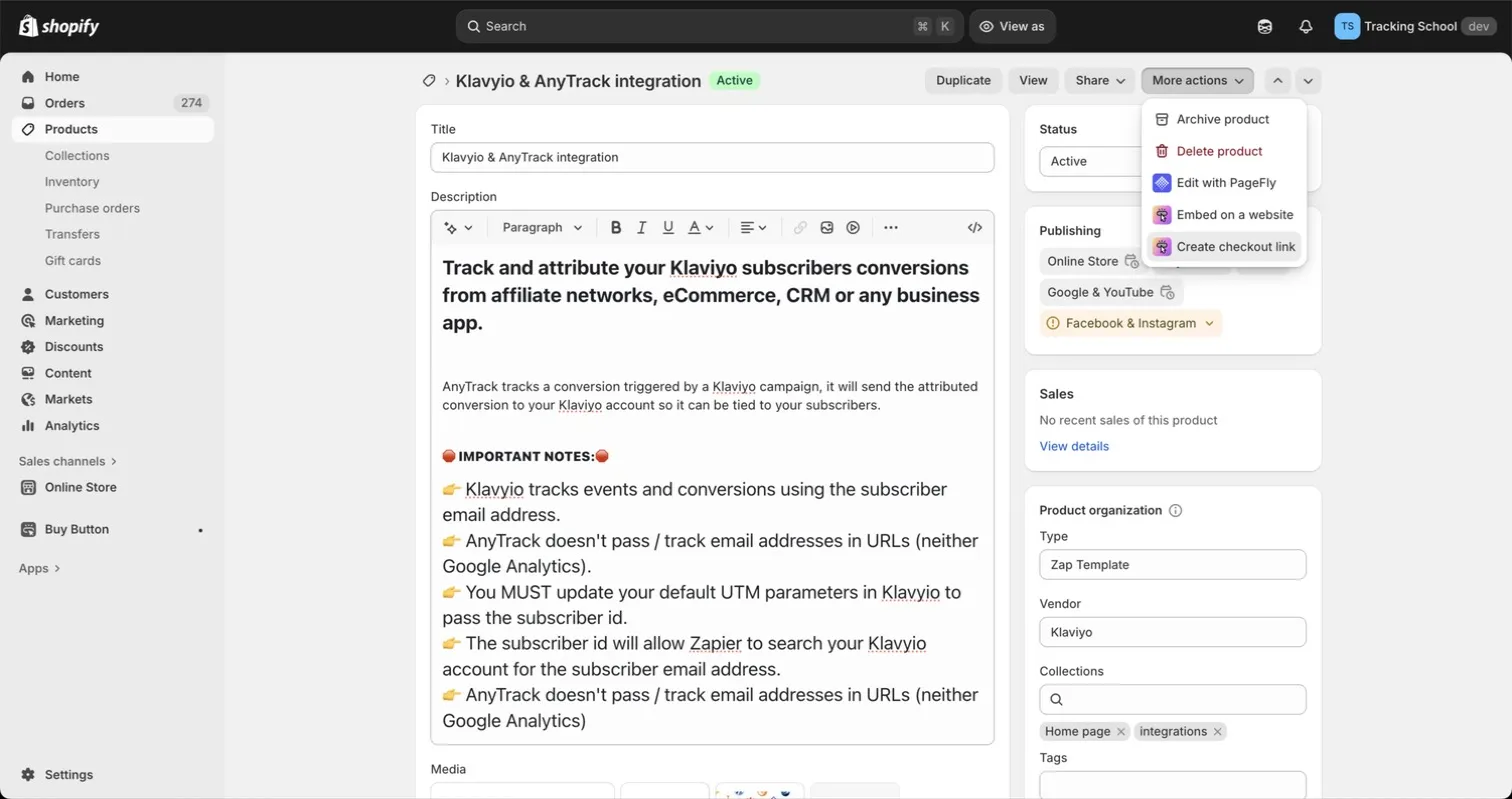Click the View details sales link
The image size is (1512, 799).
[1074, 446]
